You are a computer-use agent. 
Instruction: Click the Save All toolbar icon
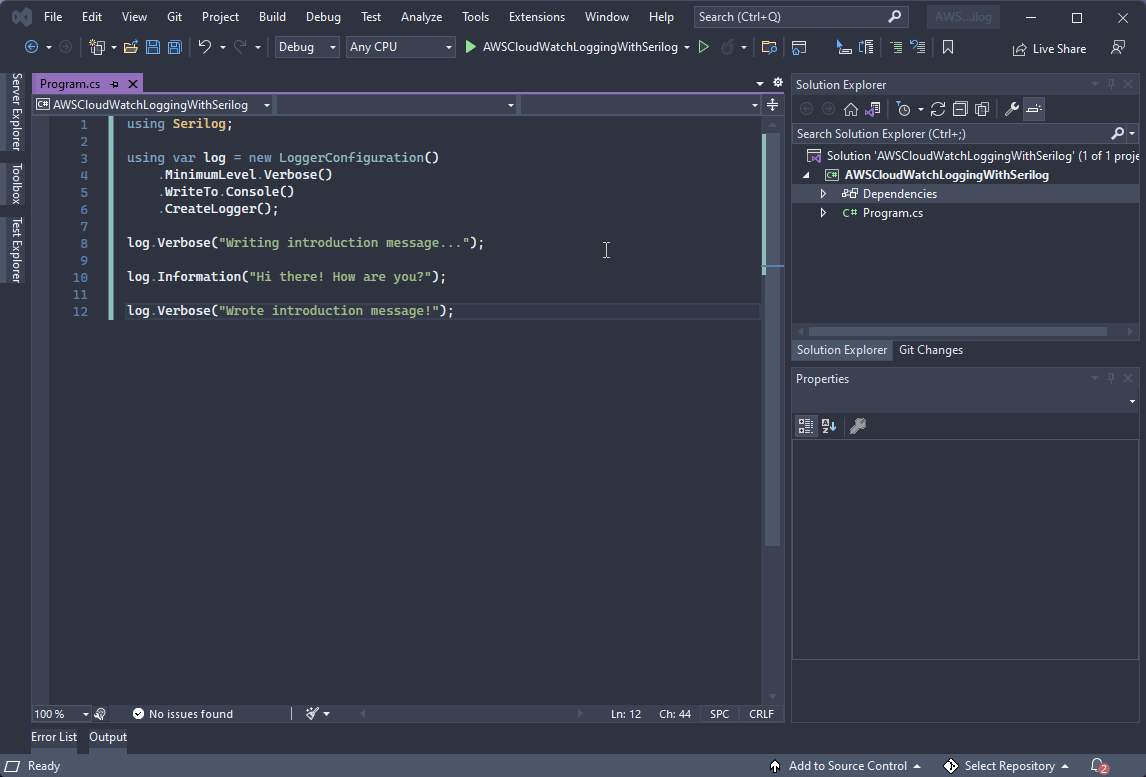tap(174, 47)
